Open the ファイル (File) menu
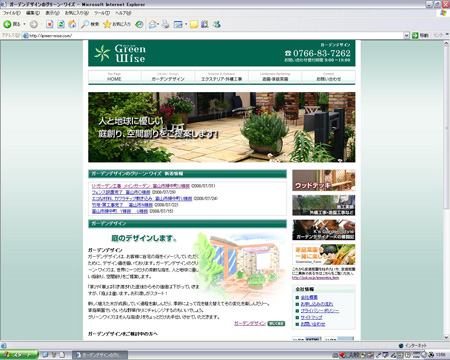 [12, 13]
